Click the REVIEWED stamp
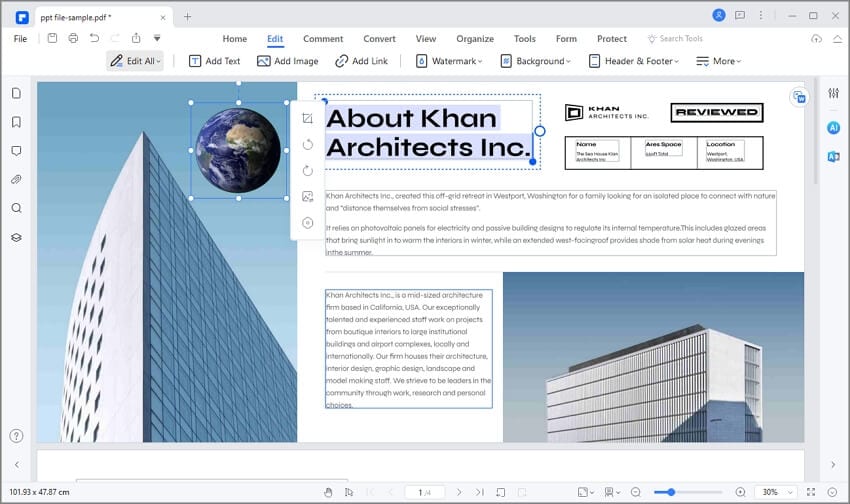Viewport: 850px width, 504px height. 717,112
